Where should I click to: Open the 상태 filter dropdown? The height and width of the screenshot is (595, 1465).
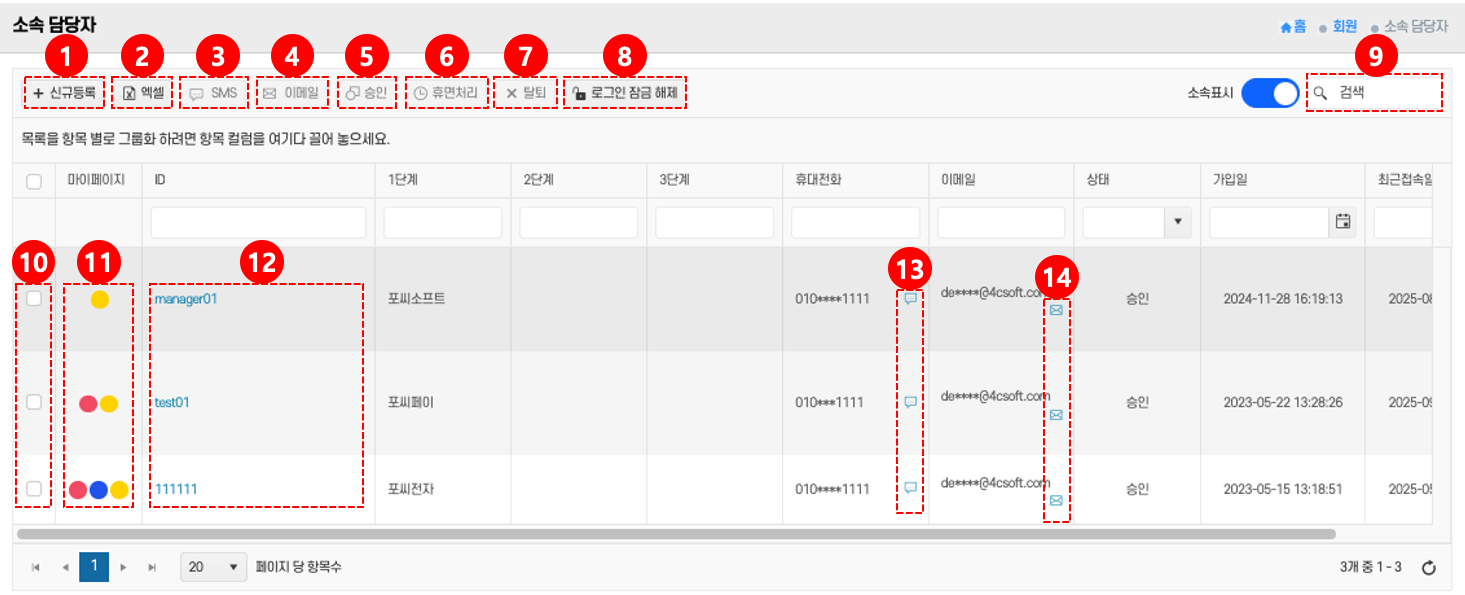[x=1177, y=222]
